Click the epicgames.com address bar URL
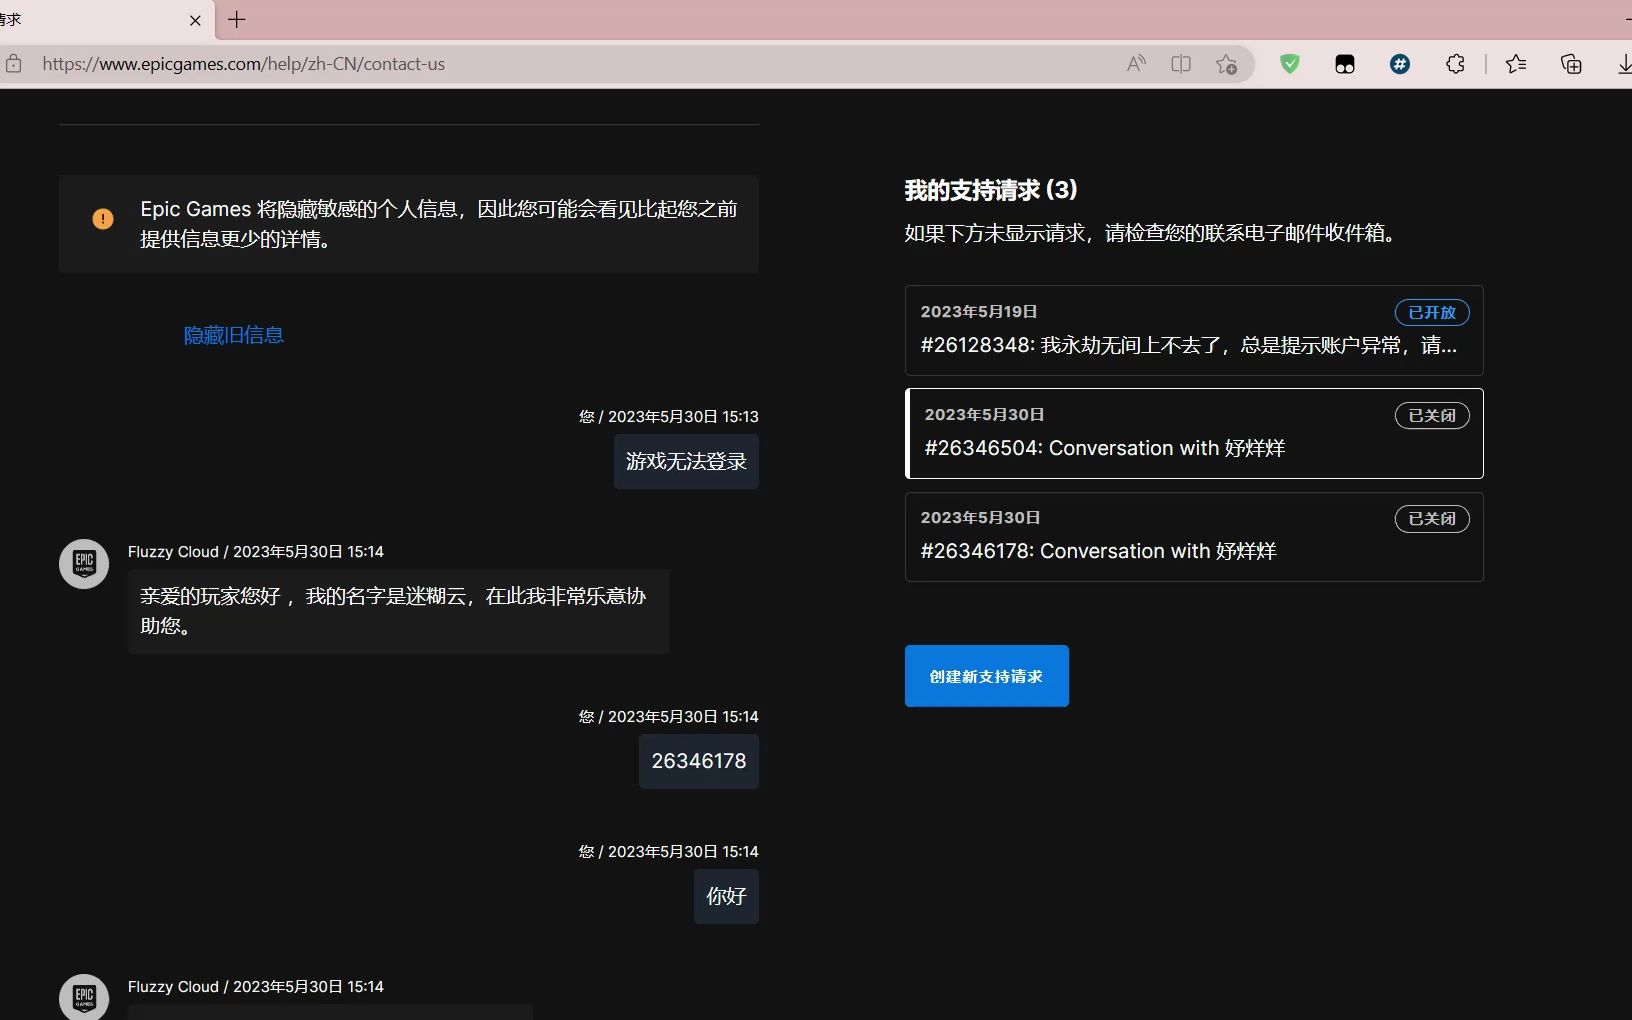1632x1020 pixels. (243, 64)
